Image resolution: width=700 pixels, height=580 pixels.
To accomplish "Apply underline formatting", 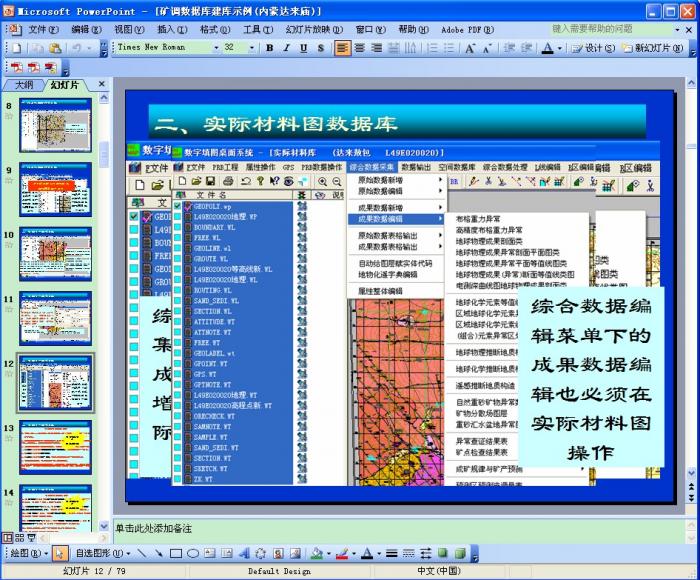I will pos(301,48).
